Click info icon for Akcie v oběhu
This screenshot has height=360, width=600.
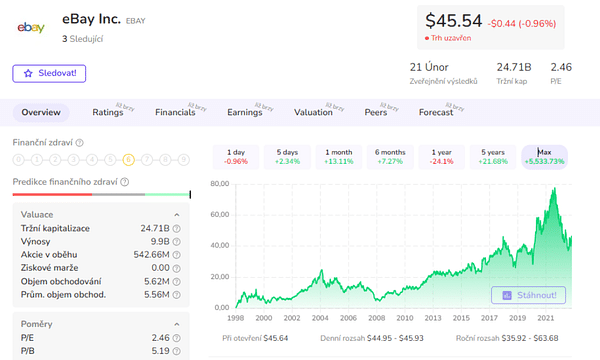point(176,255)
